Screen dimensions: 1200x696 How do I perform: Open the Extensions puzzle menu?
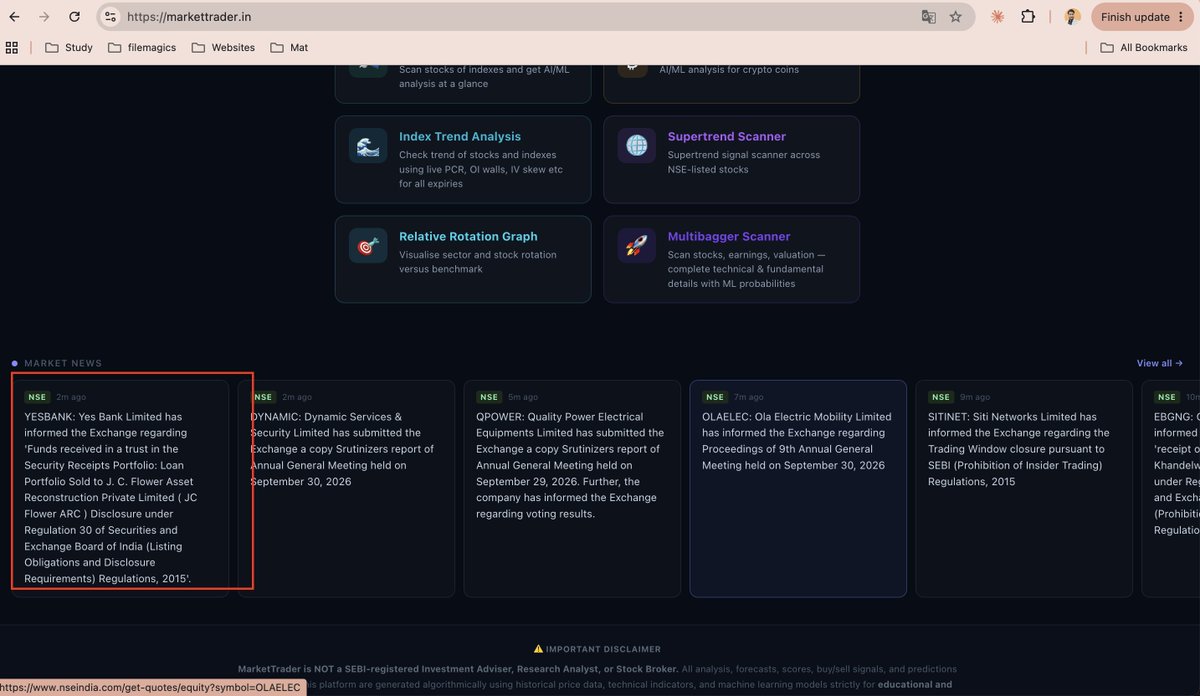point(1028,17)
